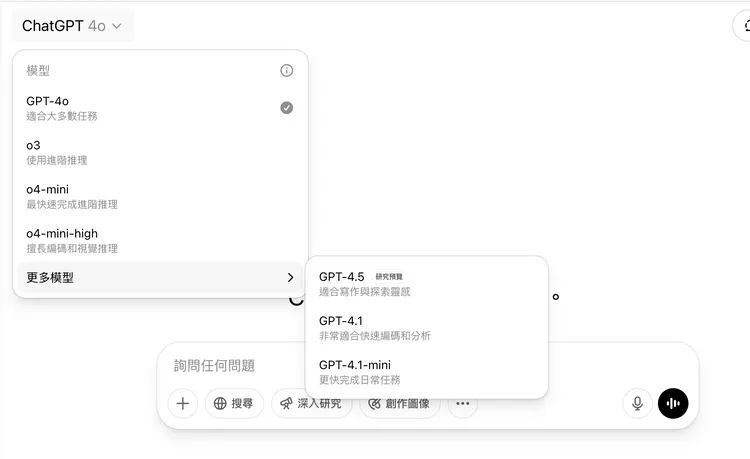The width and height of the screenshot is (750, 459).
Task: Click the plus attach button
Action: (x=183, y=404)
